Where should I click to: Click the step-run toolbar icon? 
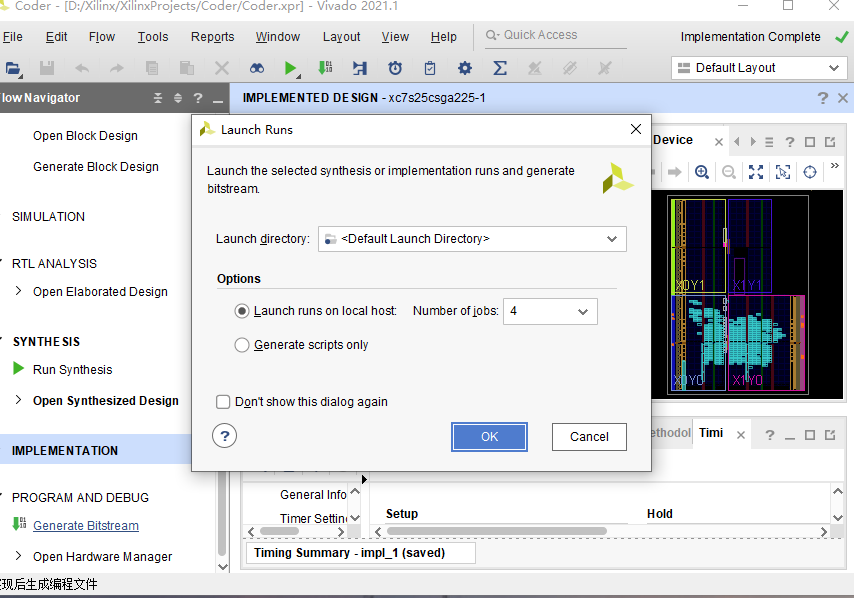tap(360, 68)
